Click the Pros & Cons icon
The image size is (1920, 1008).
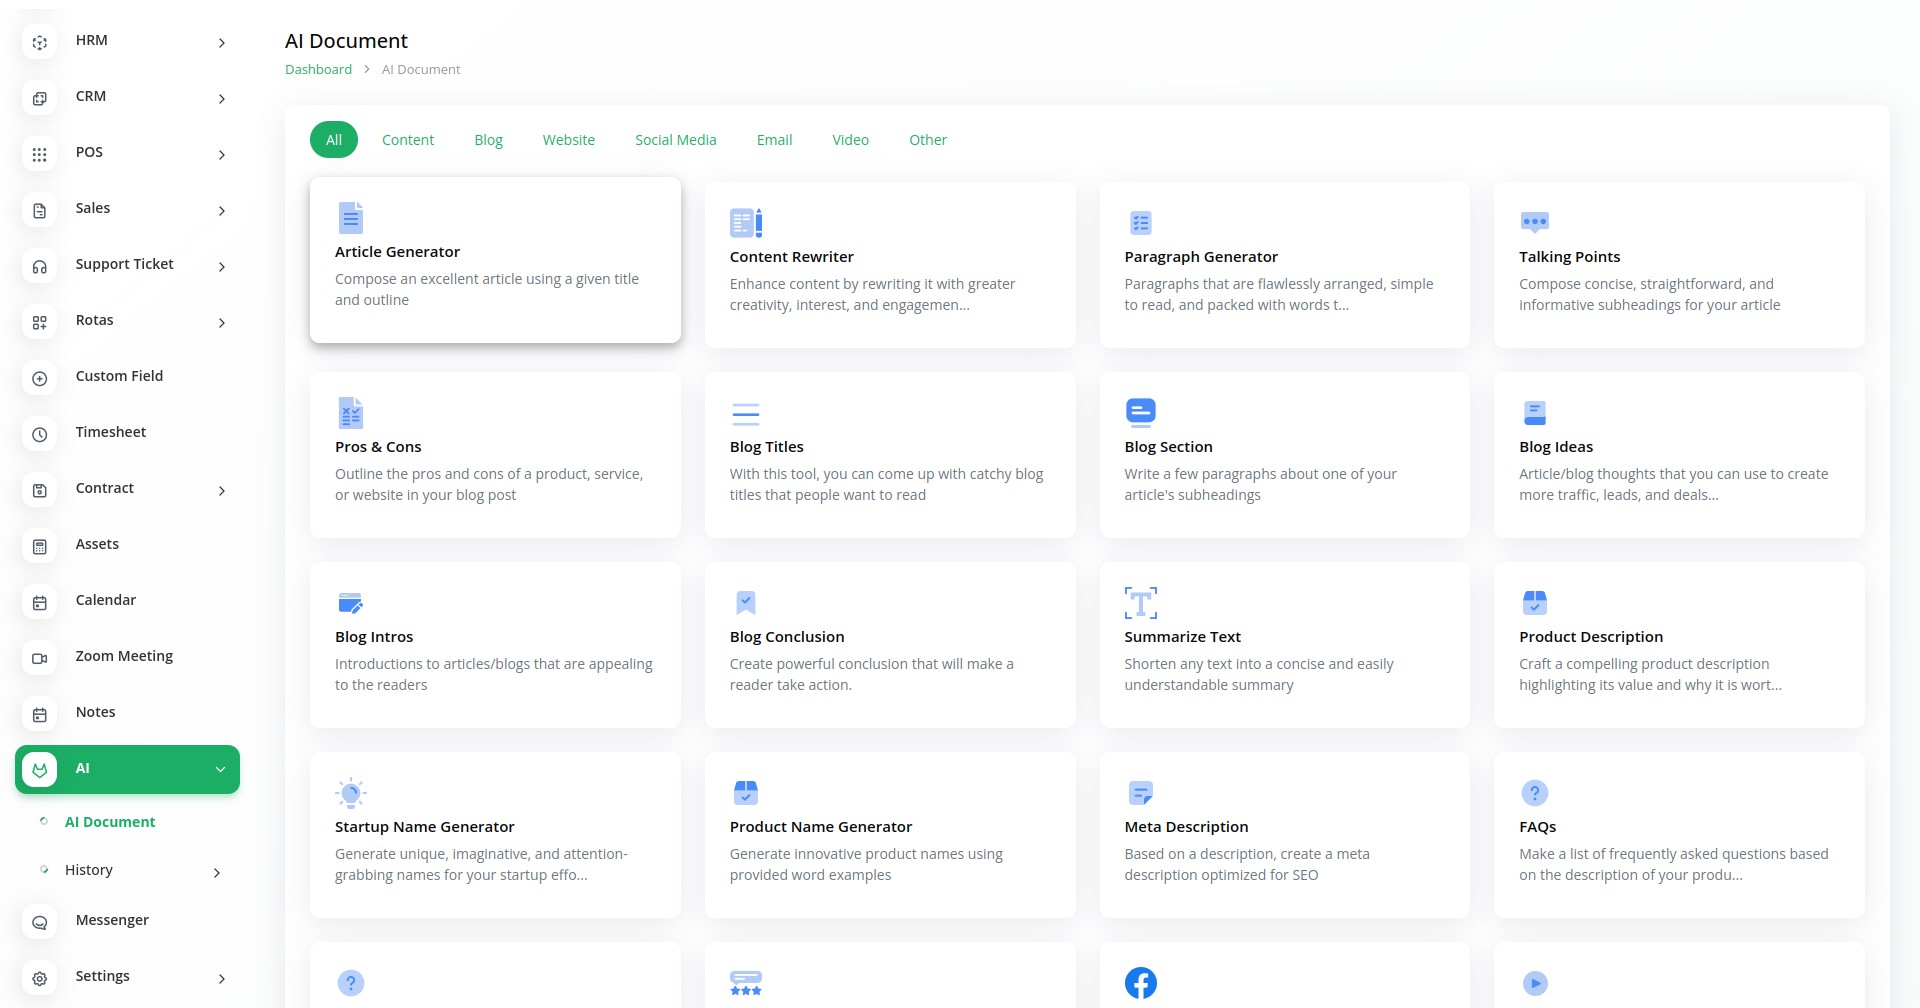[351, 412]
